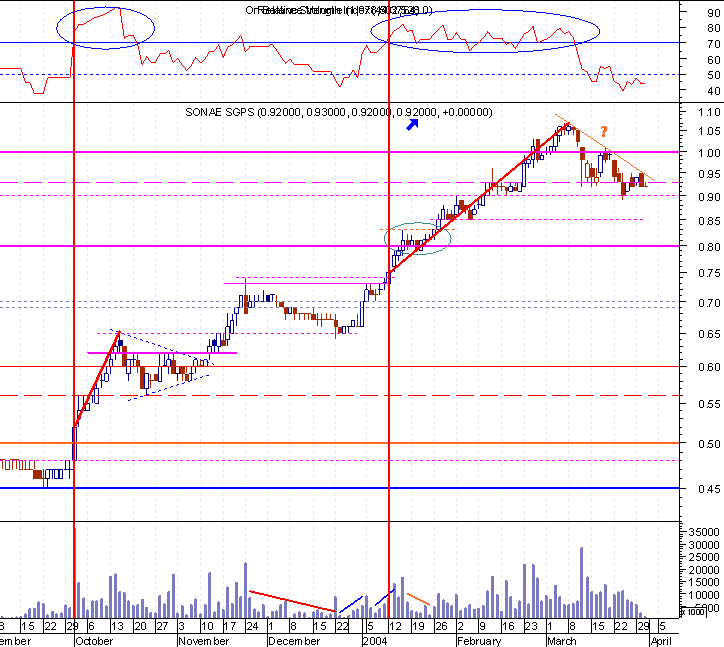Click the April month label
Screen dimensions: 724x647
pyautogui.click(x=661, y=641)
